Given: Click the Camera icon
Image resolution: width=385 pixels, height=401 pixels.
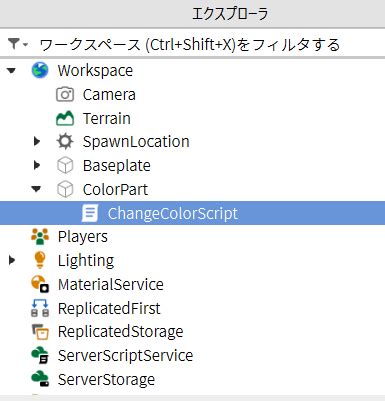Looking at the screenshot, I should 65,94.
